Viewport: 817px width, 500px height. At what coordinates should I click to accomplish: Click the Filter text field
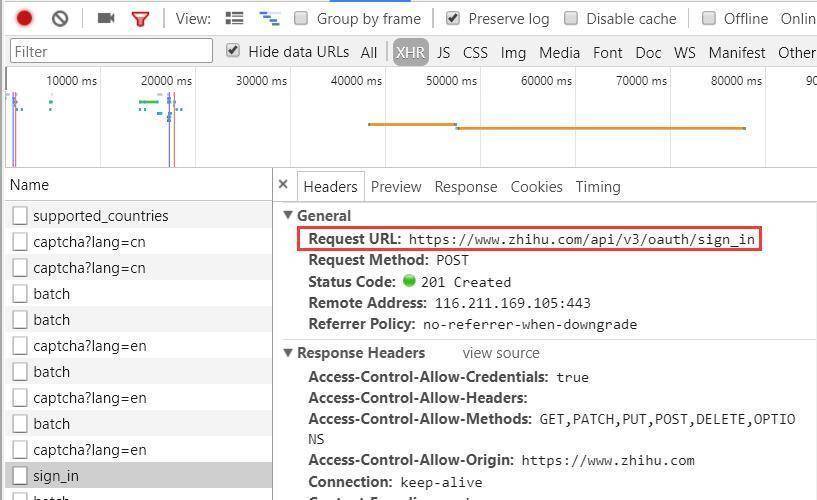[x=111, y=51]
